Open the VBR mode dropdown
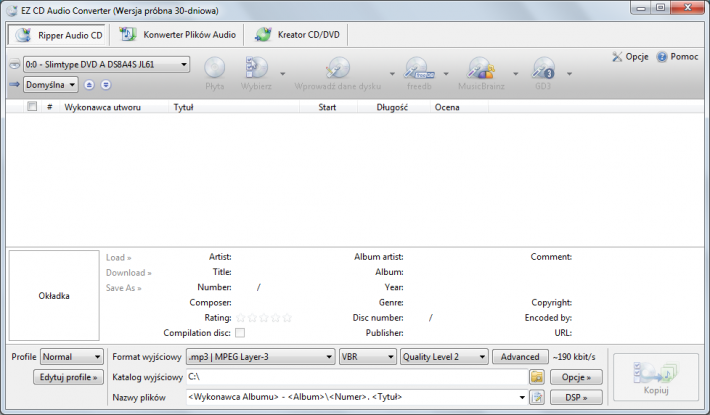The height and width of the screenshot is (415, 710). coord(368,357)
